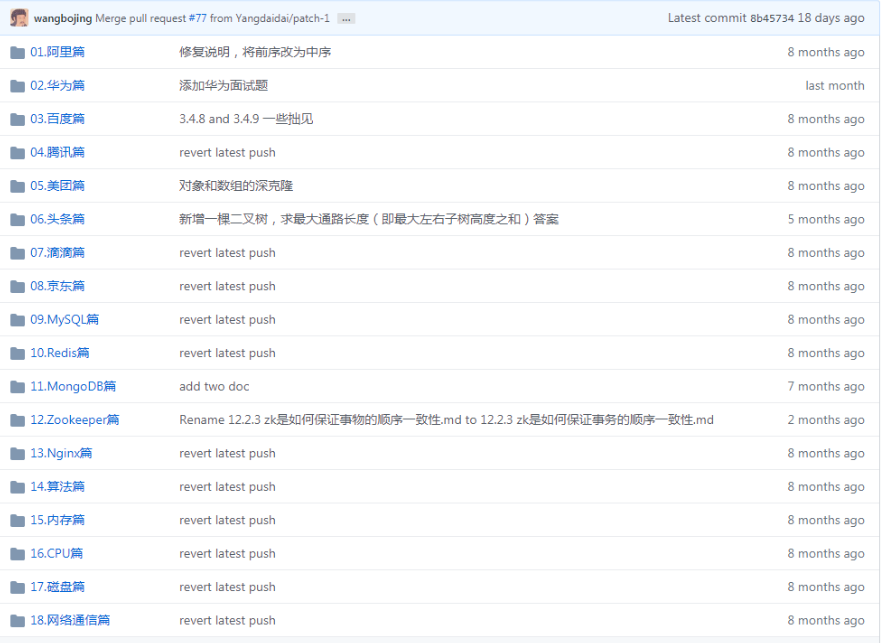The height and width of the screenshot is (643, 881).
Task: Open the 07.滴滴篇 folder link
Action: [57, 252]
